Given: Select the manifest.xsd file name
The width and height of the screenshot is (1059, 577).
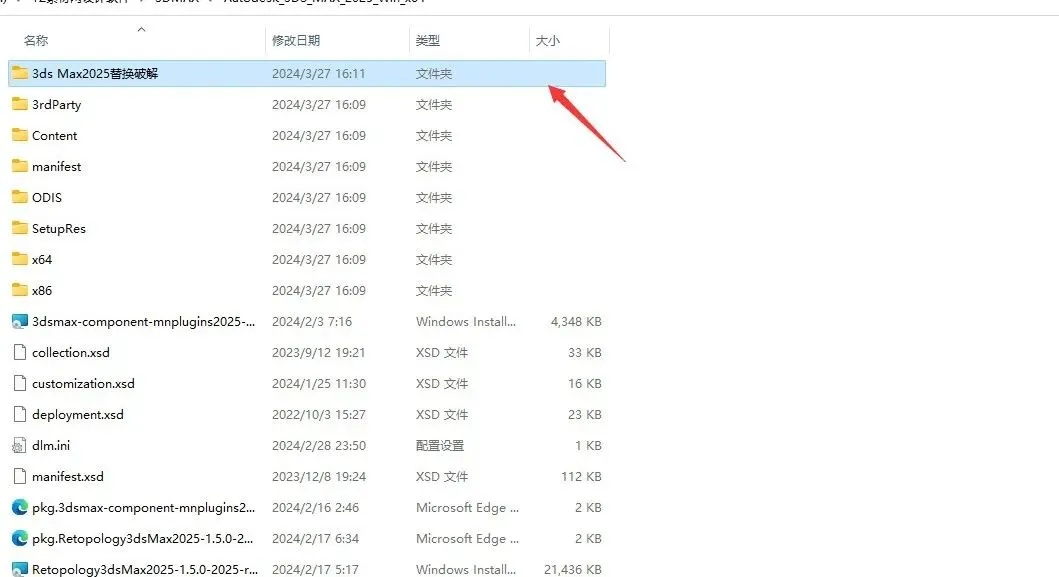Looking at the screenshot, I should click(x=68, y=477).
